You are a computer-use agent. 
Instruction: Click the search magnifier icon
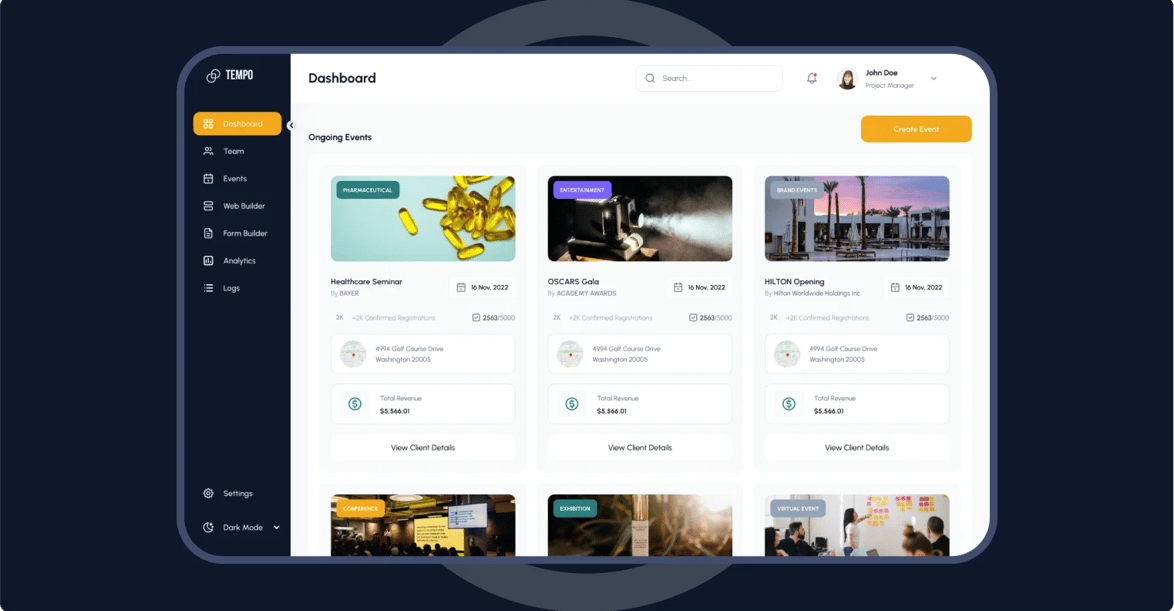pos(650,78)
